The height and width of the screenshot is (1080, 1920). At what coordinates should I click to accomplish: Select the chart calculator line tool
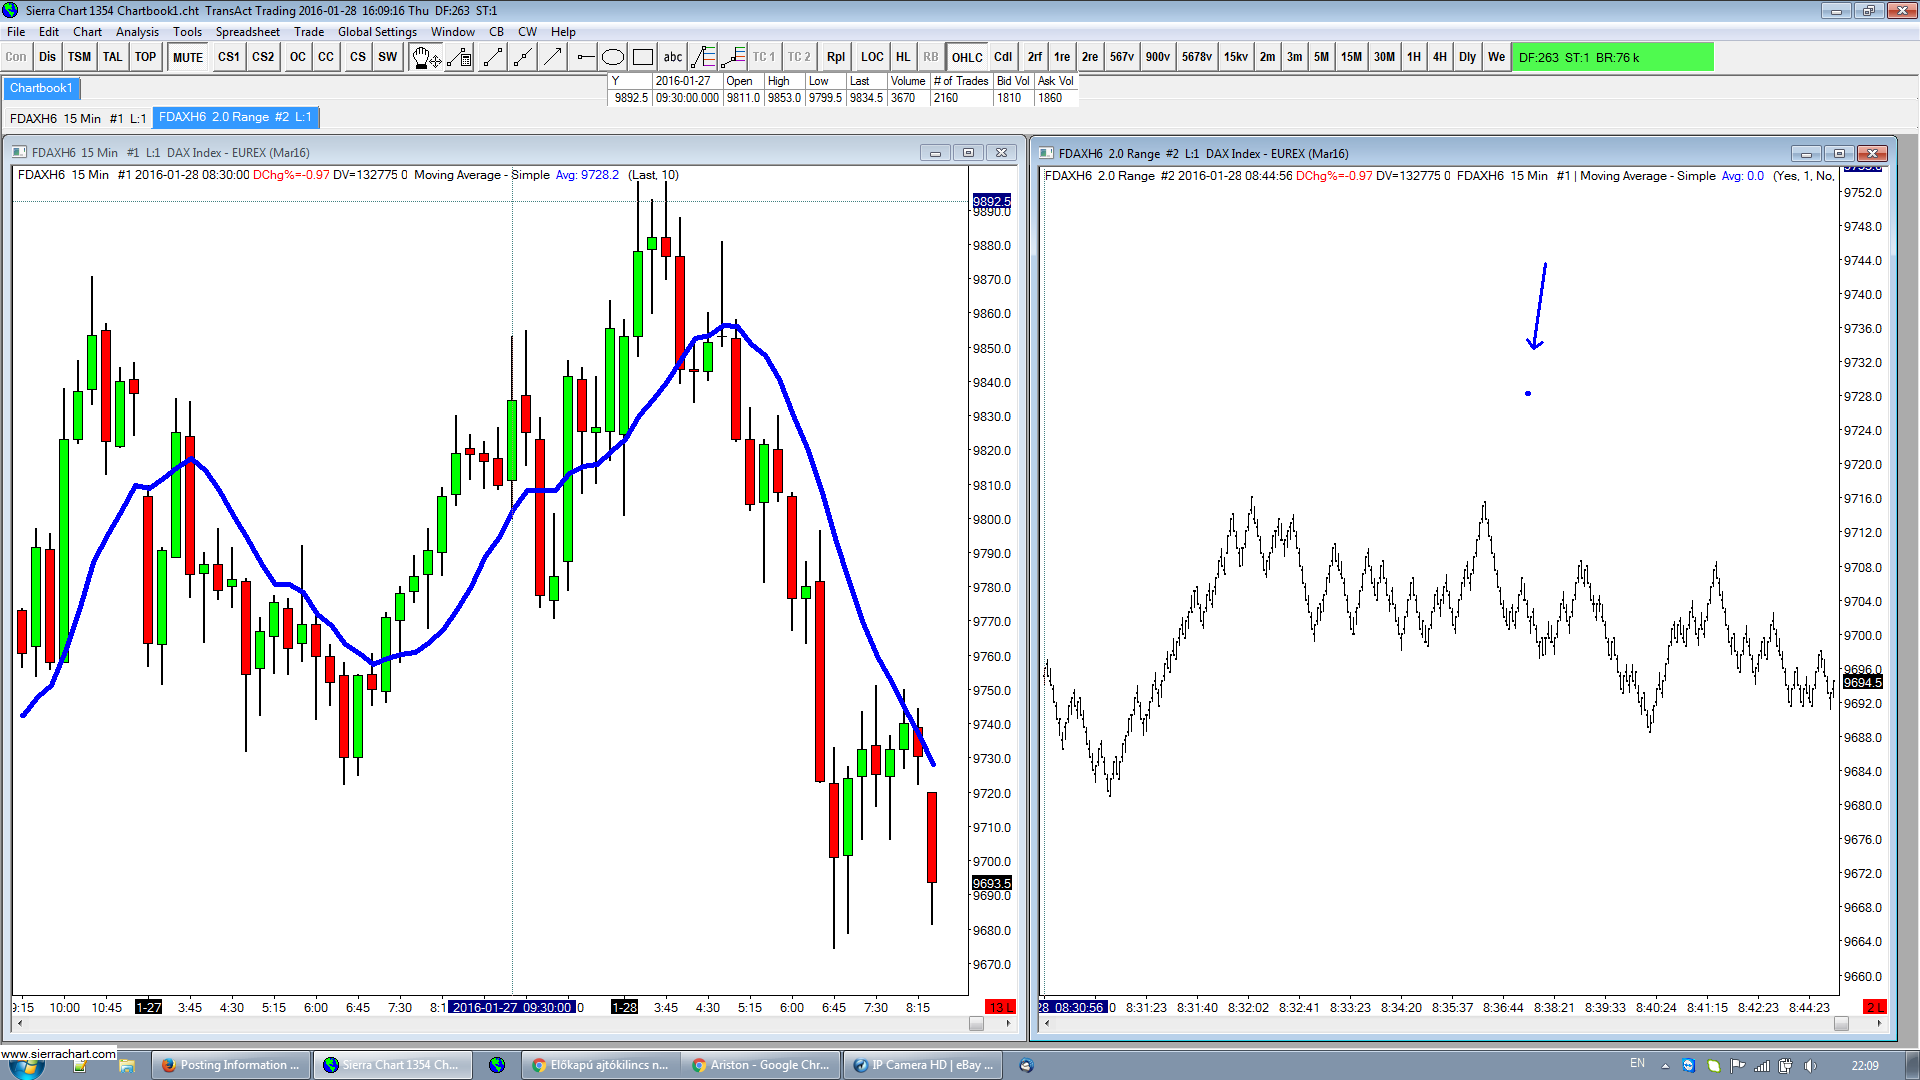pos(460,57)
